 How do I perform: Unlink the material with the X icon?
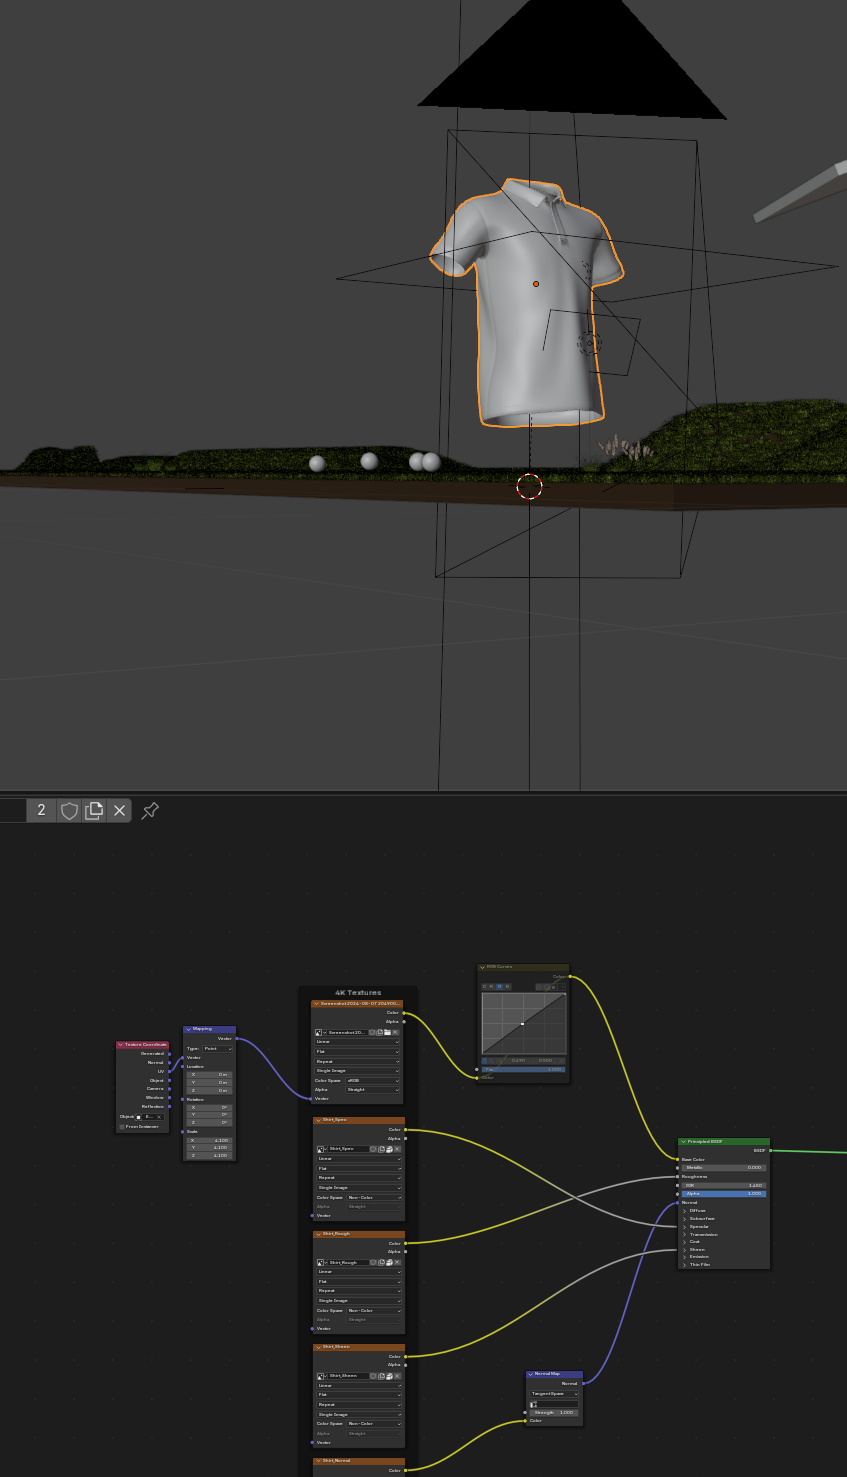pos(119,810)
